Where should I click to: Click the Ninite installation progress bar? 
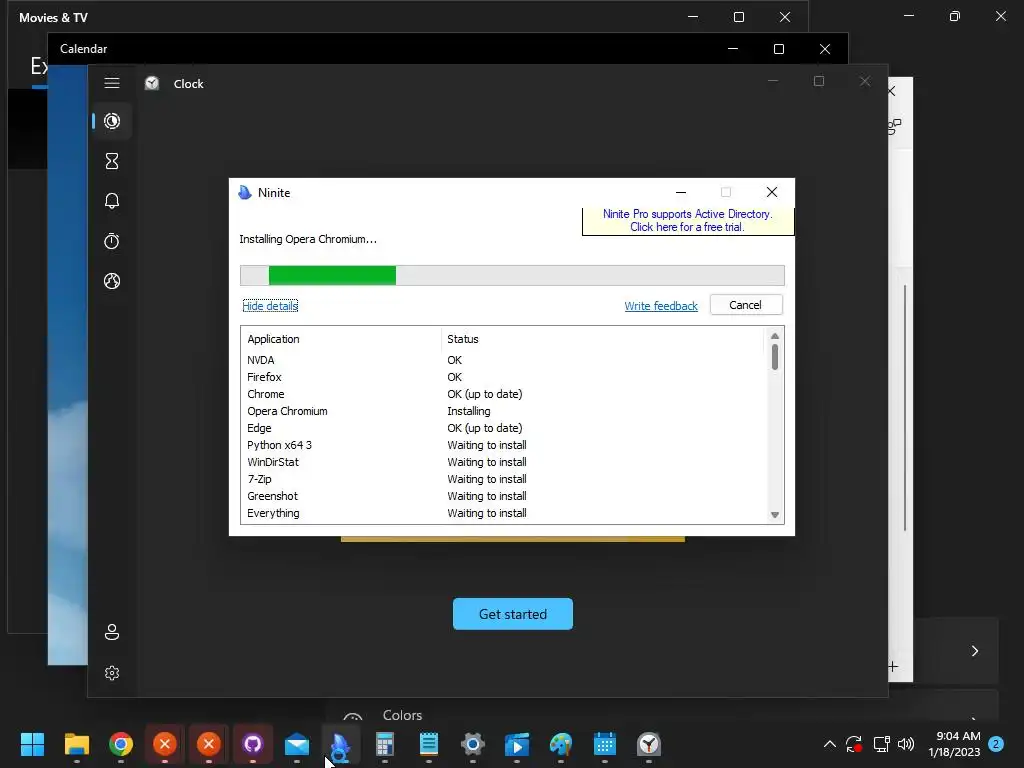pyautogui.click(x=512, y=276)
